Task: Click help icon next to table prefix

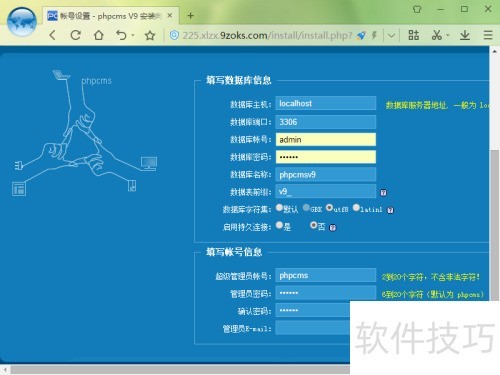Action: point(383,192)
